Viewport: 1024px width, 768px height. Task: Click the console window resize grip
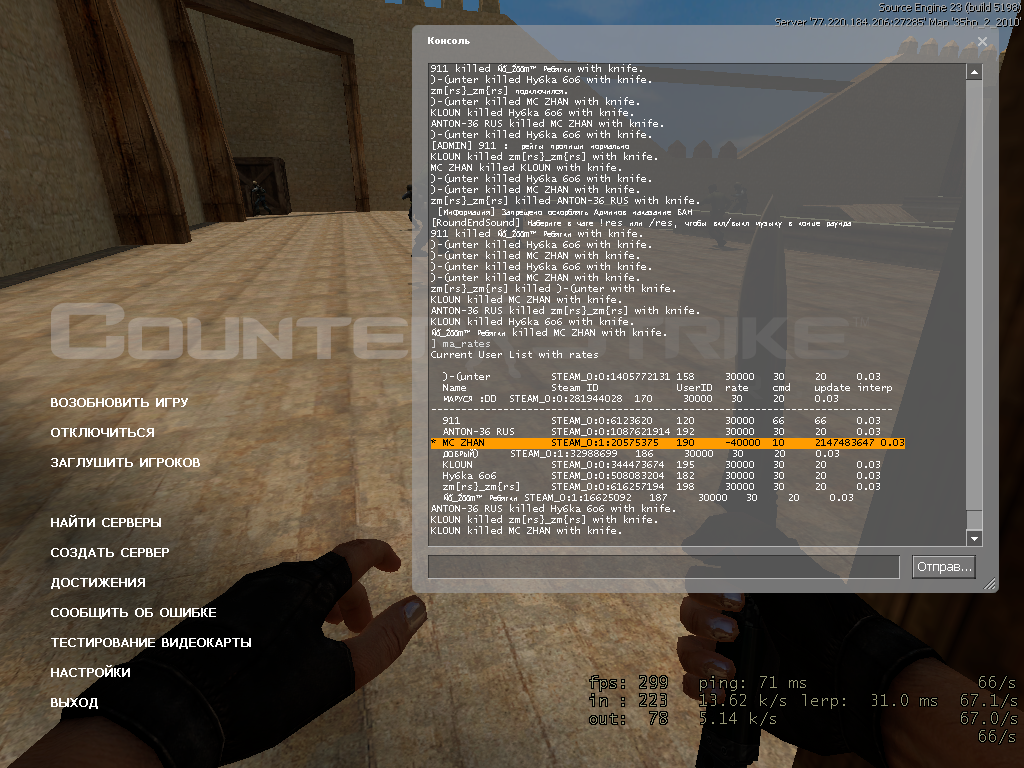[x=990, y=584]
